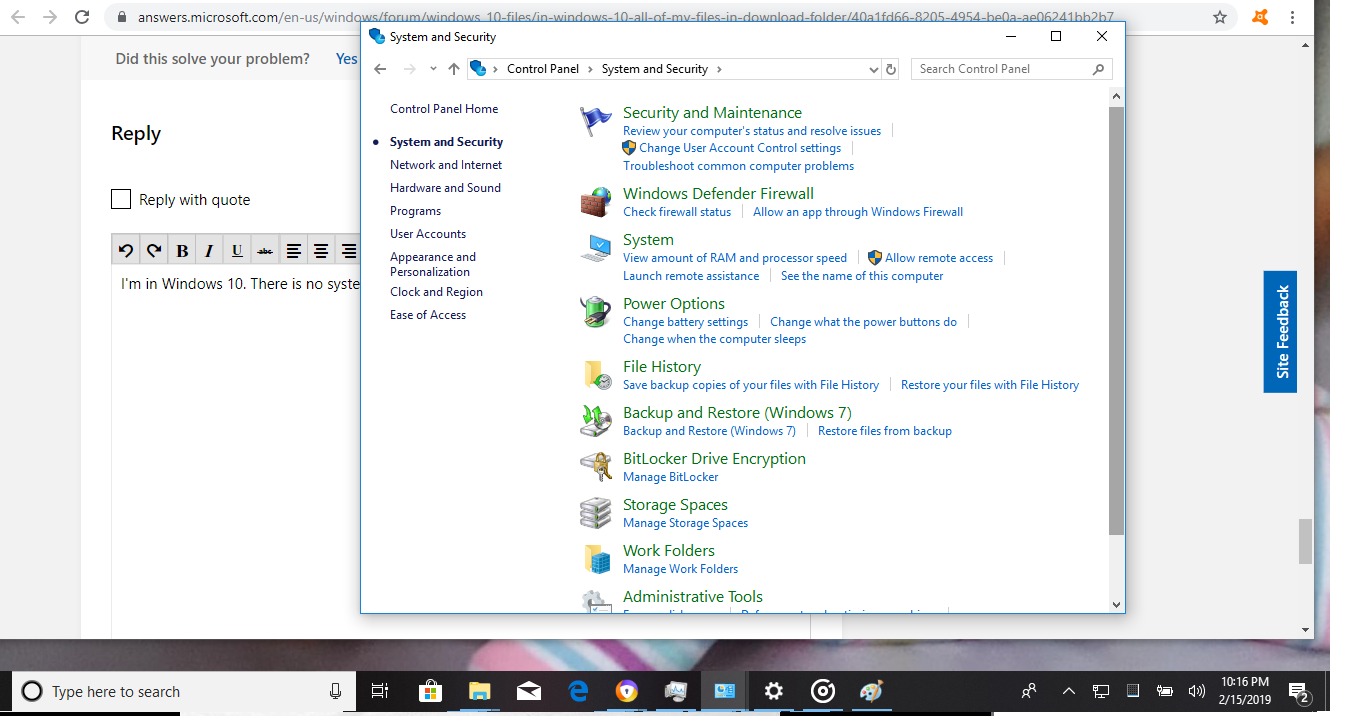Viewport: 1366px width, 720px height.
Task: Click the browser page vertical scrollbar thumb
Action: [x=1305, y=541]
